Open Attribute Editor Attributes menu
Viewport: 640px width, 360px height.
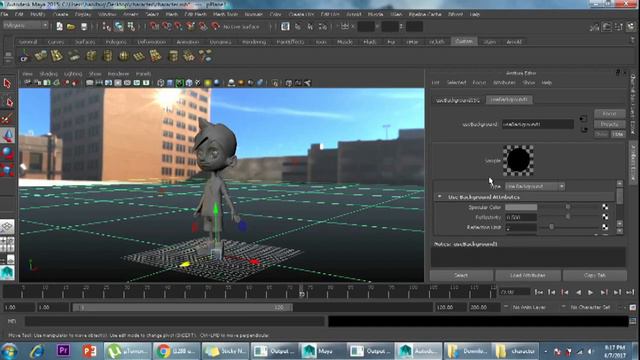tap(504, 82)
